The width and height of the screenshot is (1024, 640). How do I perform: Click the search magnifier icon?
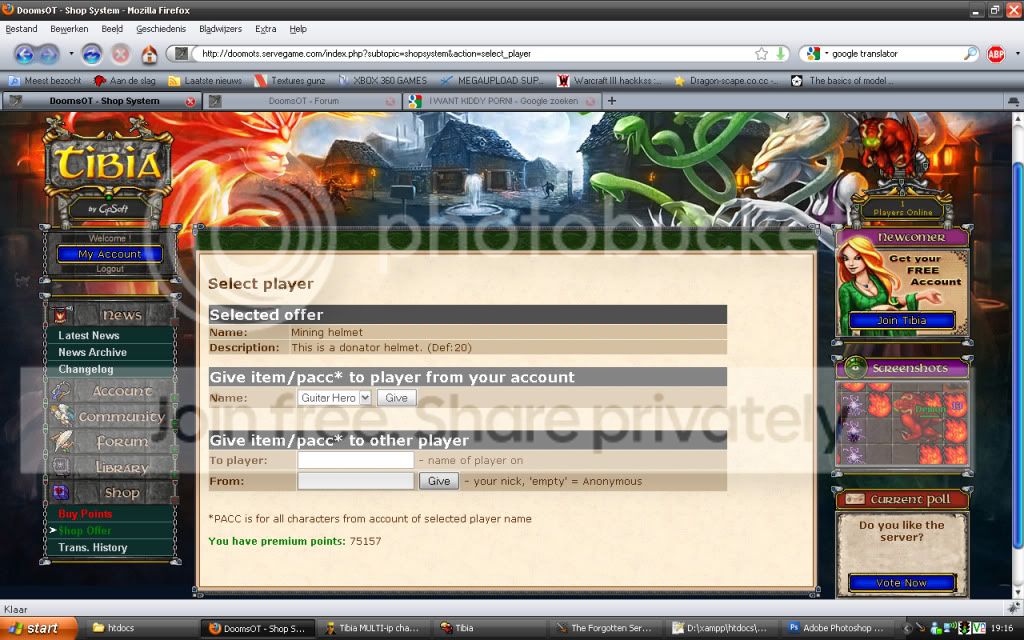(970, 54)
